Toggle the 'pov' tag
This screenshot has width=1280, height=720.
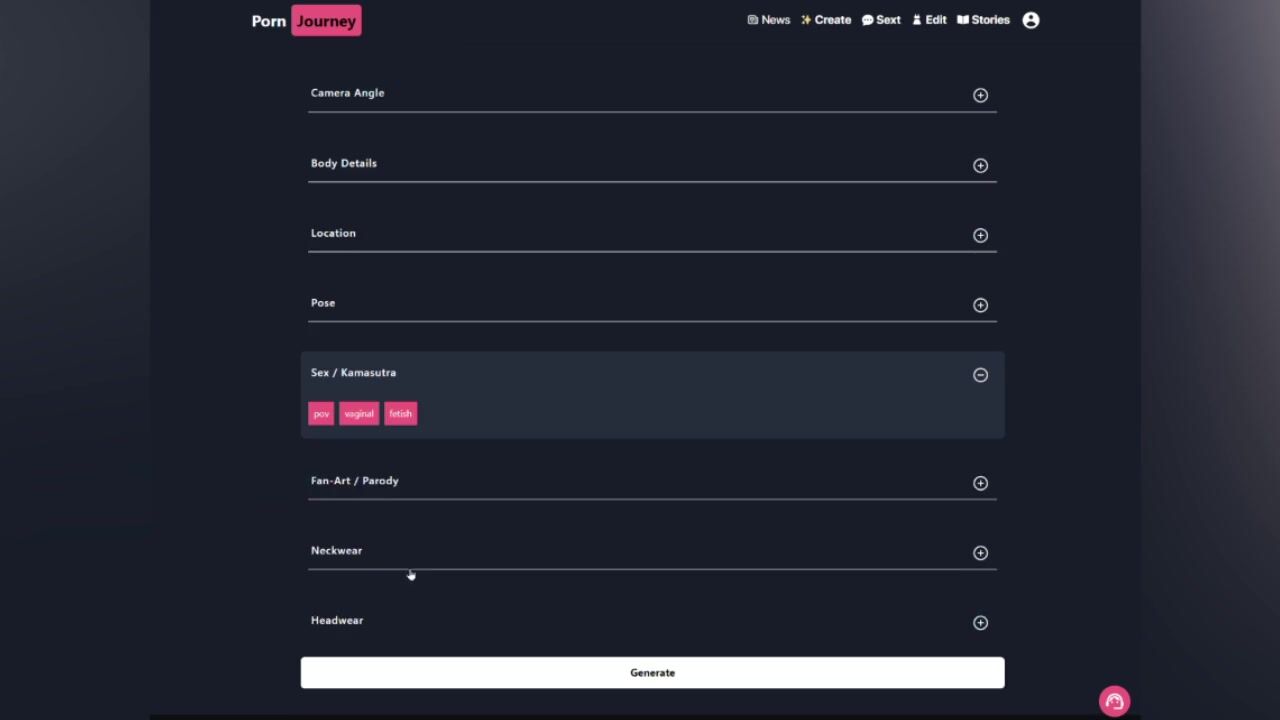pyautogui.click(x=321, y=414)
